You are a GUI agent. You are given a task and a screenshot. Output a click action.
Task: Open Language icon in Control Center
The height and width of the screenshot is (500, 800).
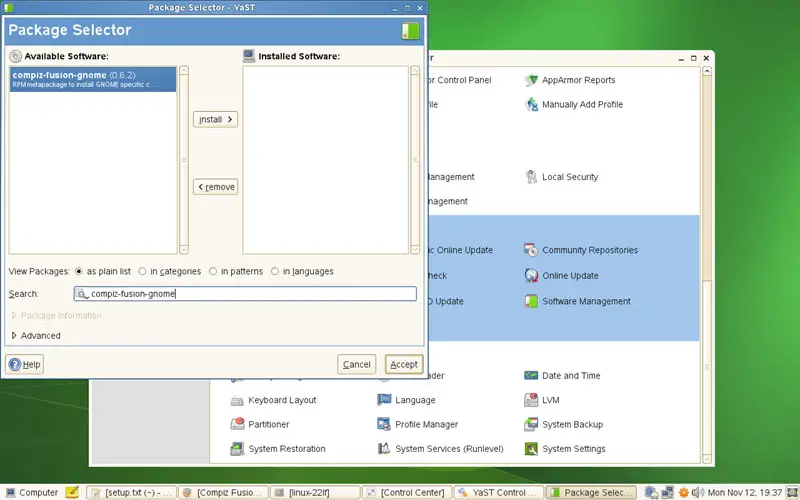[x=384, y=400]
